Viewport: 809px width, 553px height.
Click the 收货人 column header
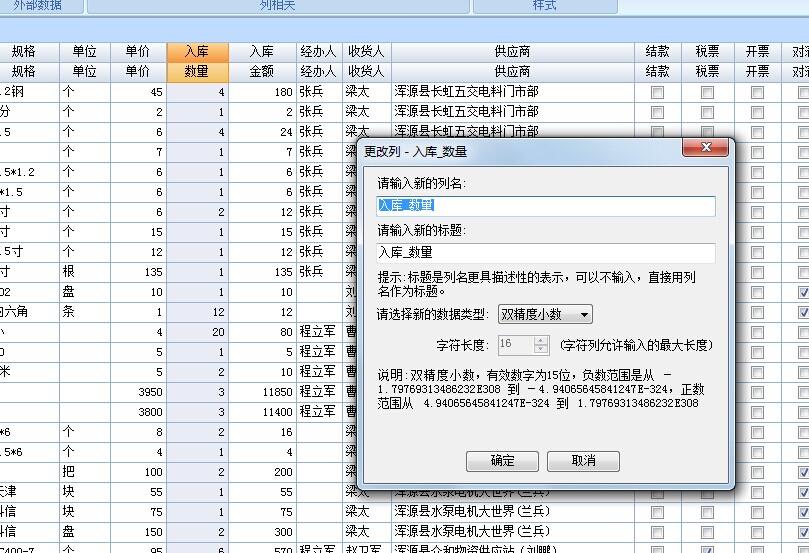[x=365, y=61]
